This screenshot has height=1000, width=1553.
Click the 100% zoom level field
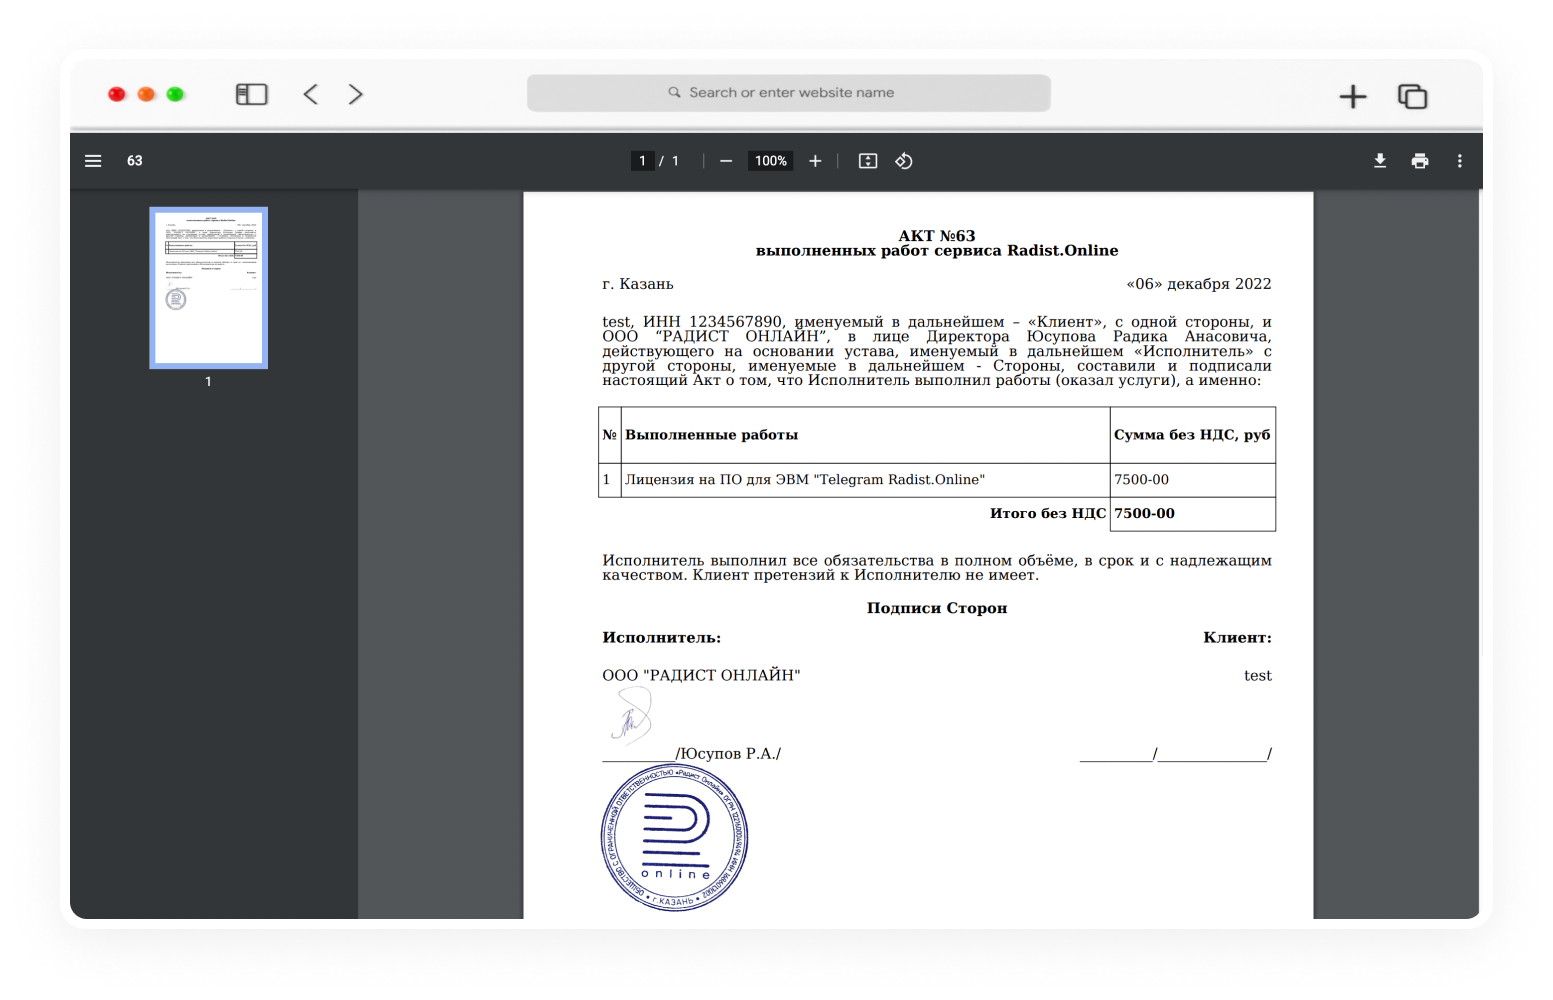click(770, 161)
